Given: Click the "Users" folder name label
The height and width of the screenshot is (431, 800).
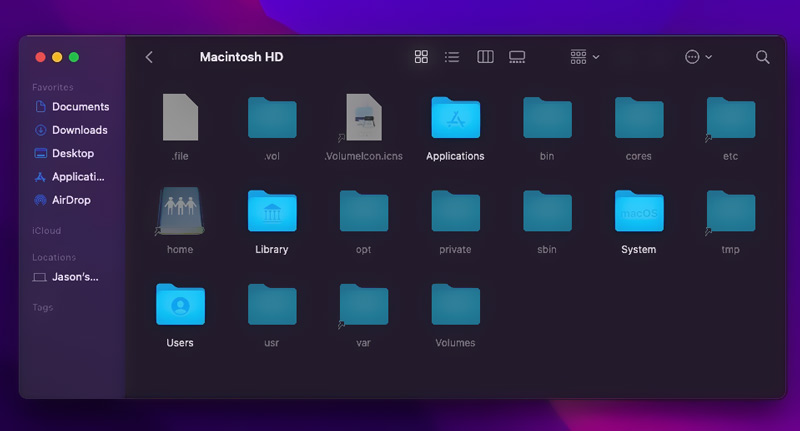Looking at the screenshot, I should 180,343.
